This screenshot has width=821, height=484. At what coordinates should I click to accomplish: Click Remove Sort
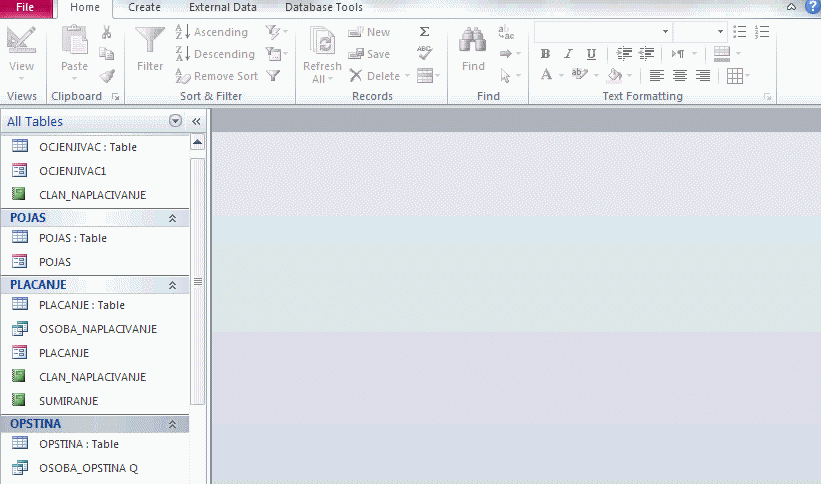217,76
